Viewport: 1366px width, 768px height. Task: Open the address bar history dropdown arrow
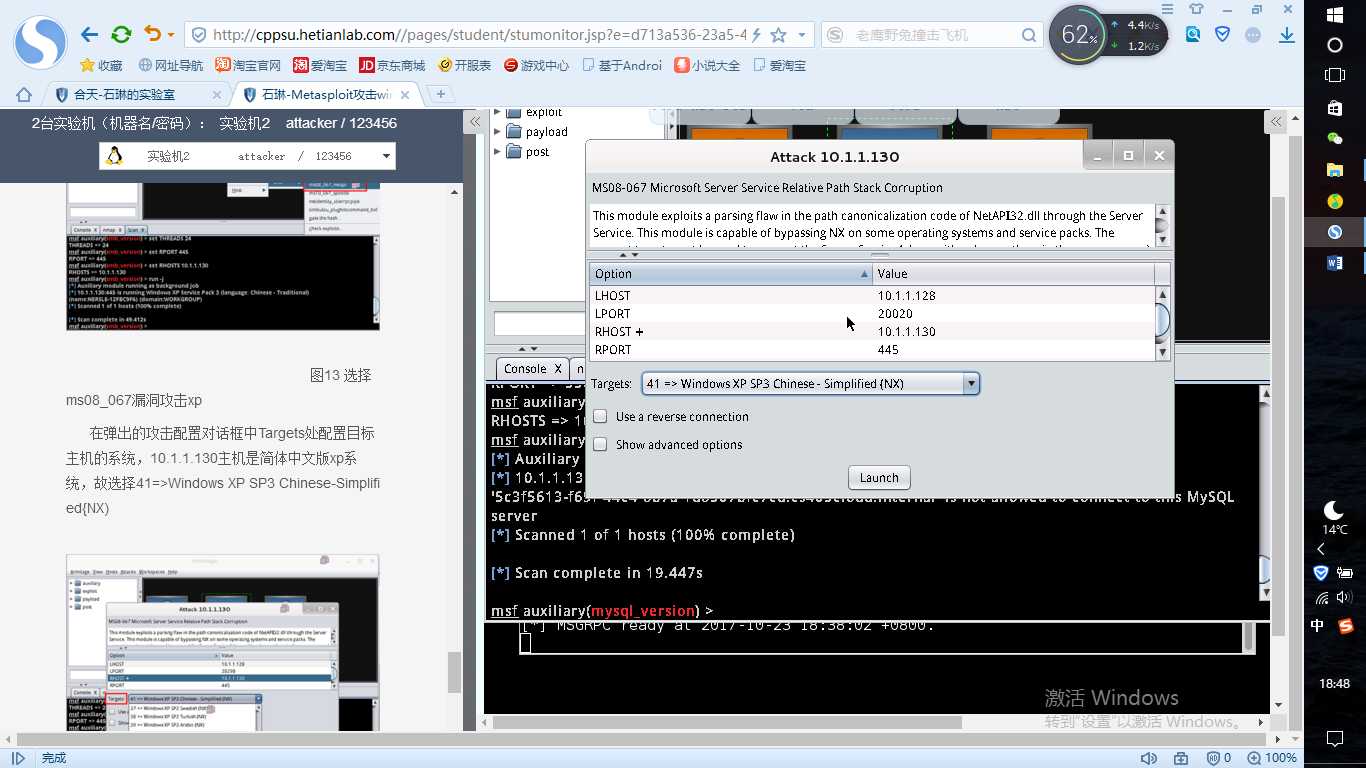point(802,36)
